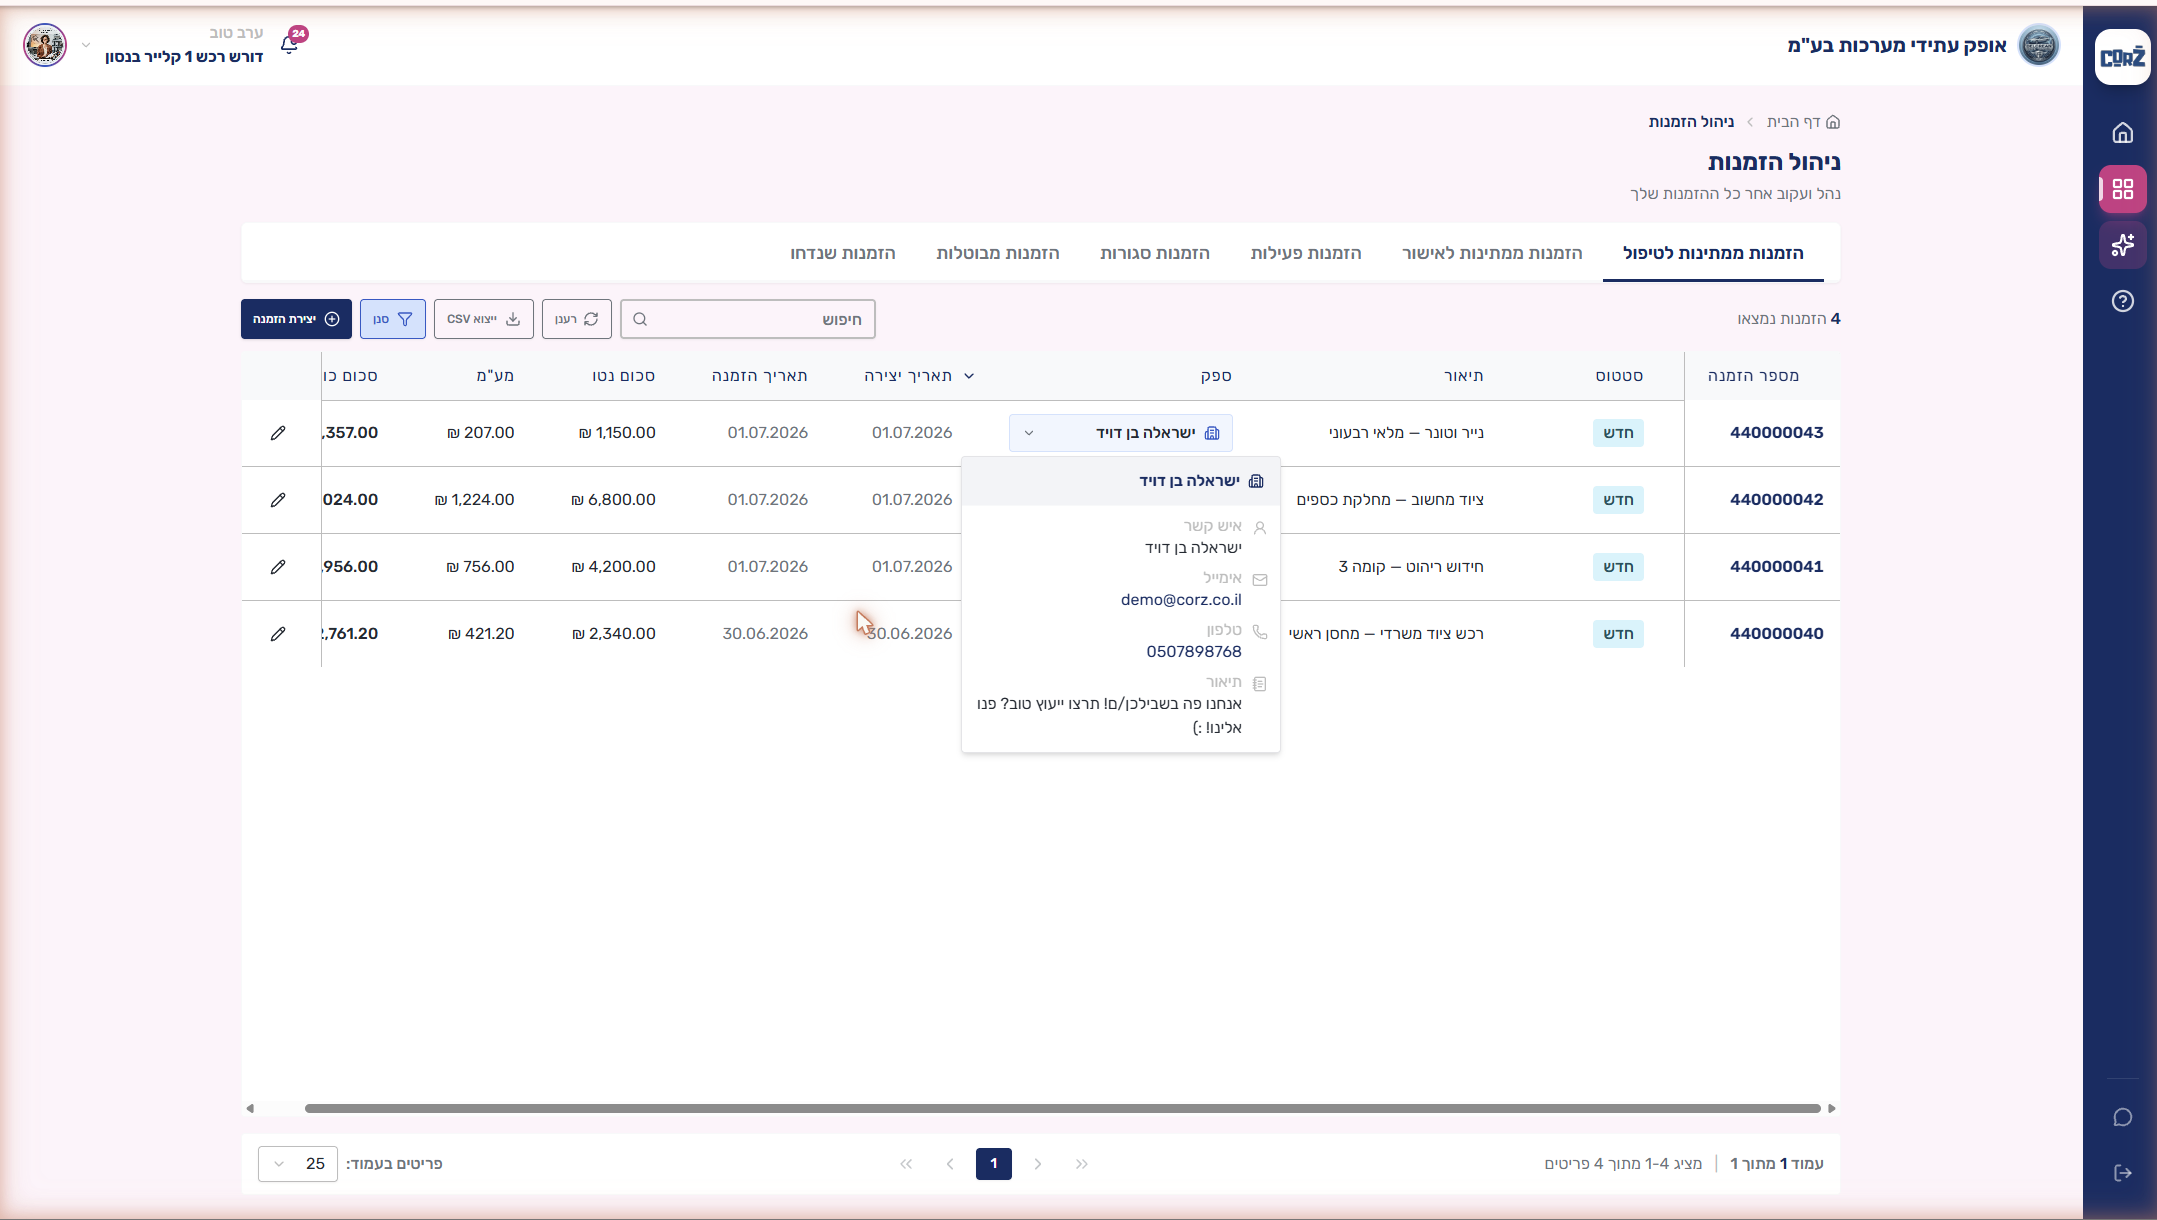
Task: Click the home icon in breadcrumb
Action: pos(1833,122)
